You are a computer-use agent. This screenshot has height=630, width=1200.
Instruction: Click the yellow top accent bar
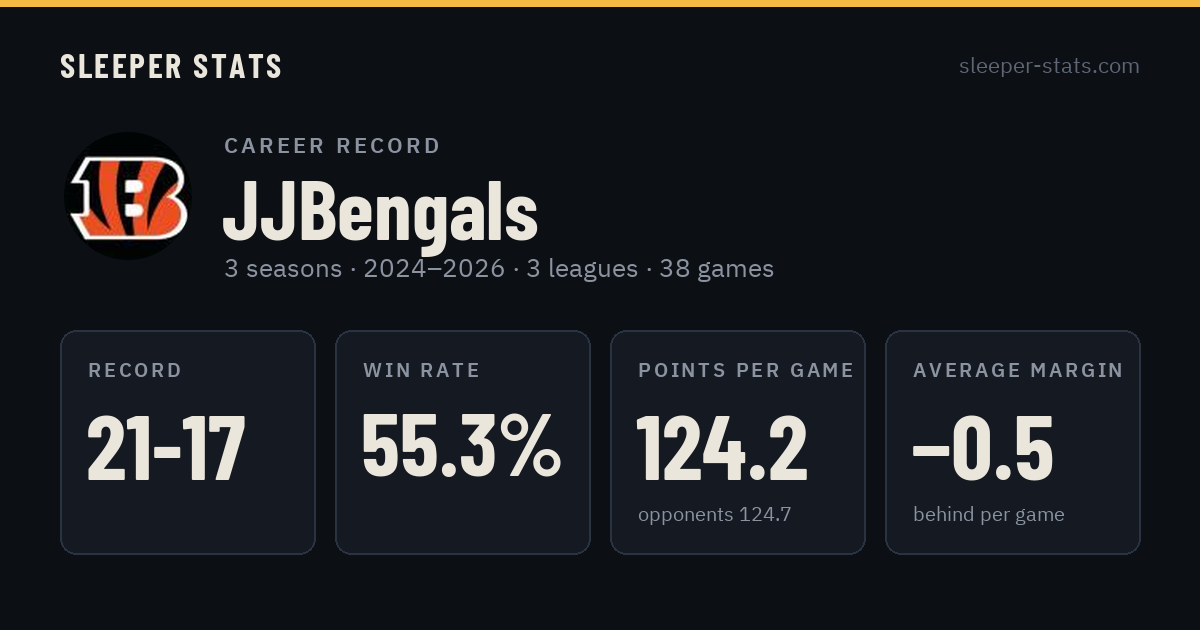coord(600,3)
